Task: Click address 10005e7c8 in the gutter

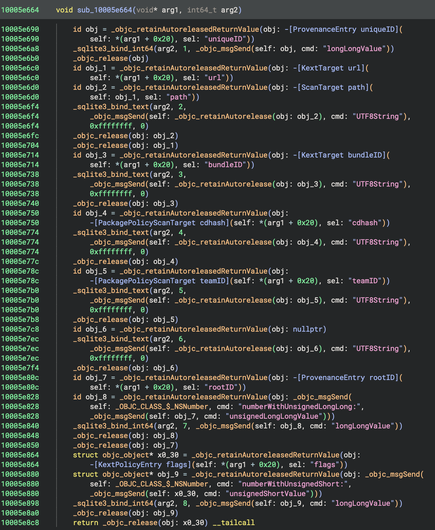Action: [20, 329]
